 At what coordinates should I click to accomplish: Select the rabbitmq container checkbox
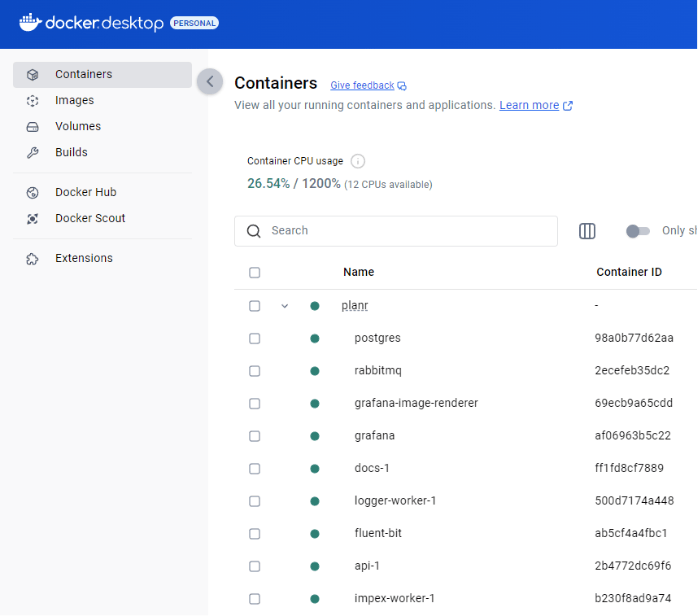coord(254,371)
